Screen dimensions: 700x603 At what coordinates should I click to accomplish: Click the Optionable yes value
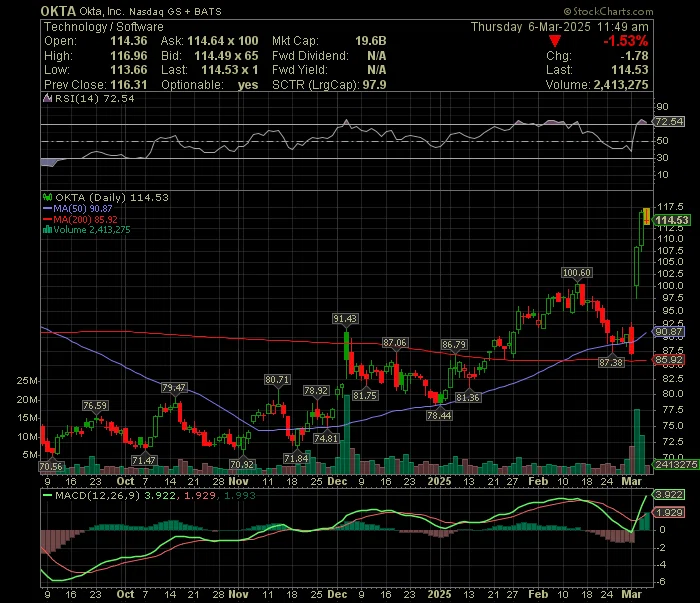point(248,85)
